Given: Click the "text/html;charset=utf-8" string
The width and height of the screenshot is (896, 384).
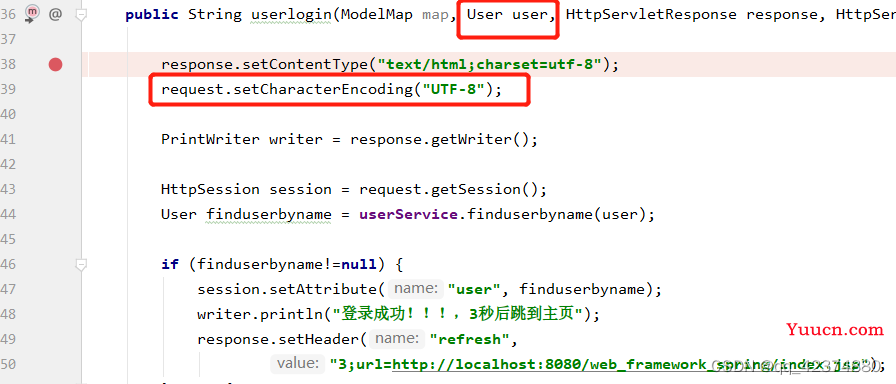Looking at the screenshot, I should tap(489, 65).
